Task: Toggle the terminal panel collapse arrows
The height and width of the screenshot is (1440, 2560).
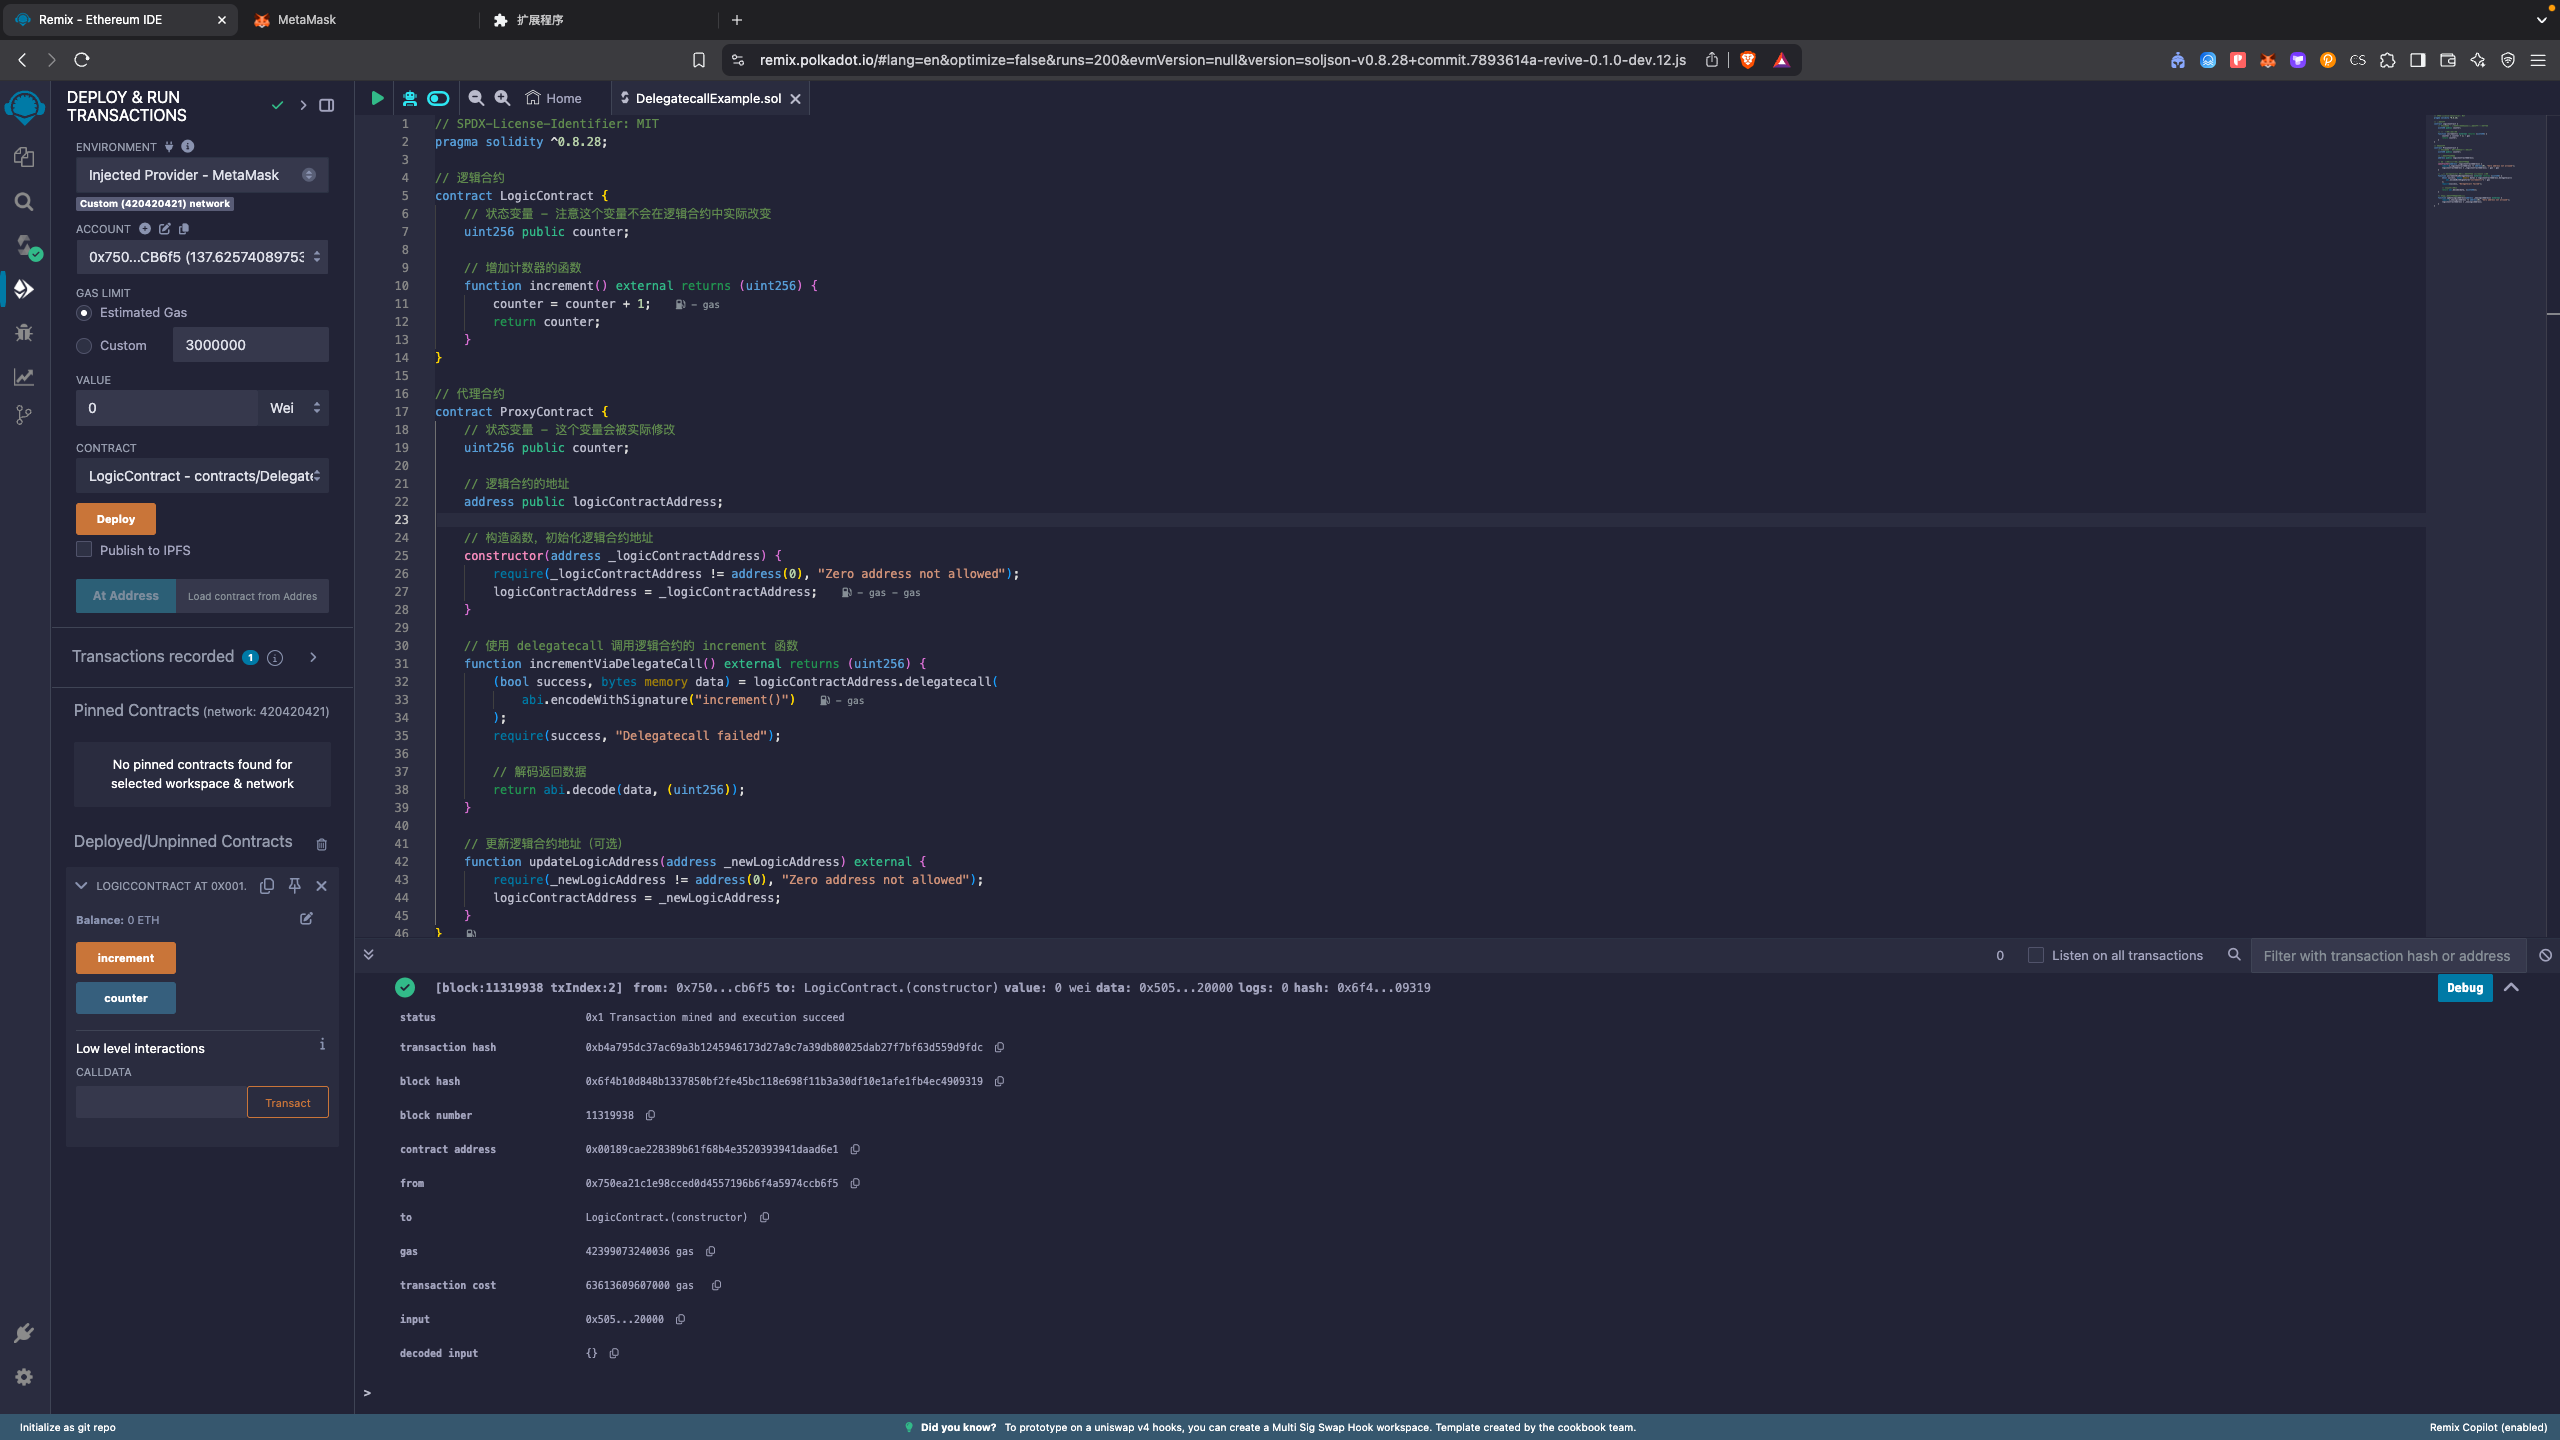Action: 368,955
